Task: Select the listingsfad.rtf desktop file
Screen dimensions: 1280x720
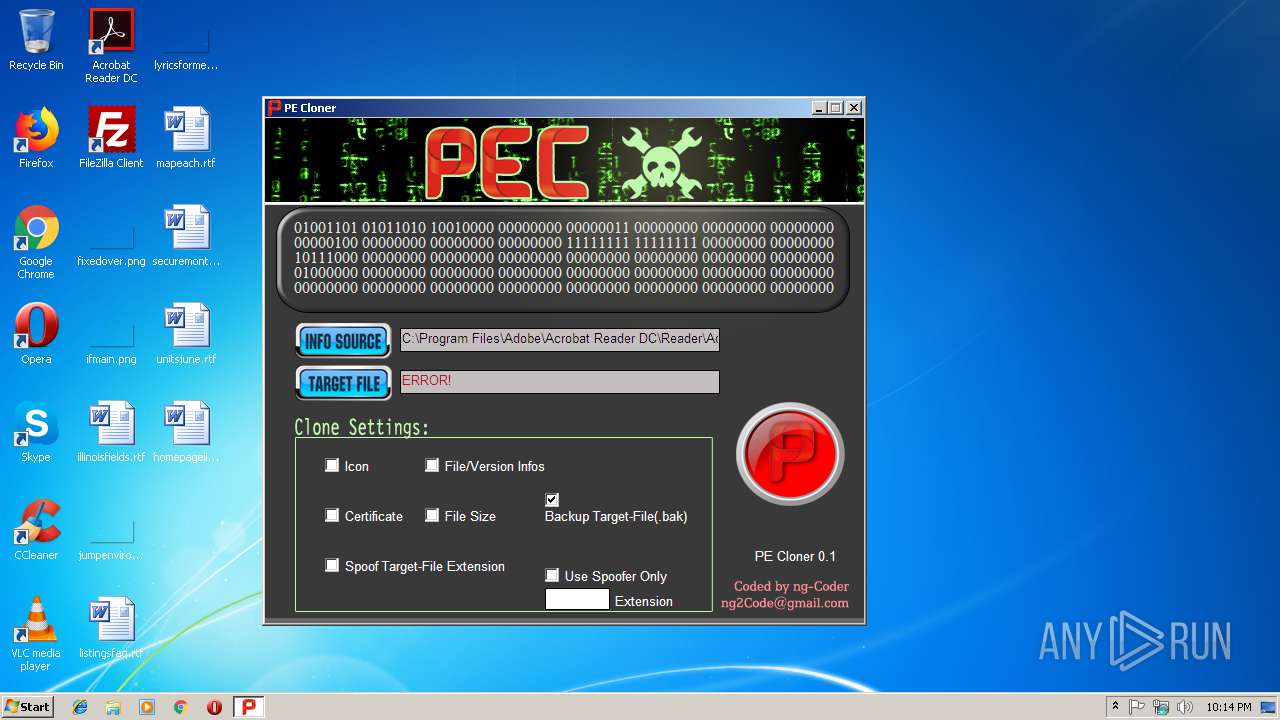Action: point(111,628)
